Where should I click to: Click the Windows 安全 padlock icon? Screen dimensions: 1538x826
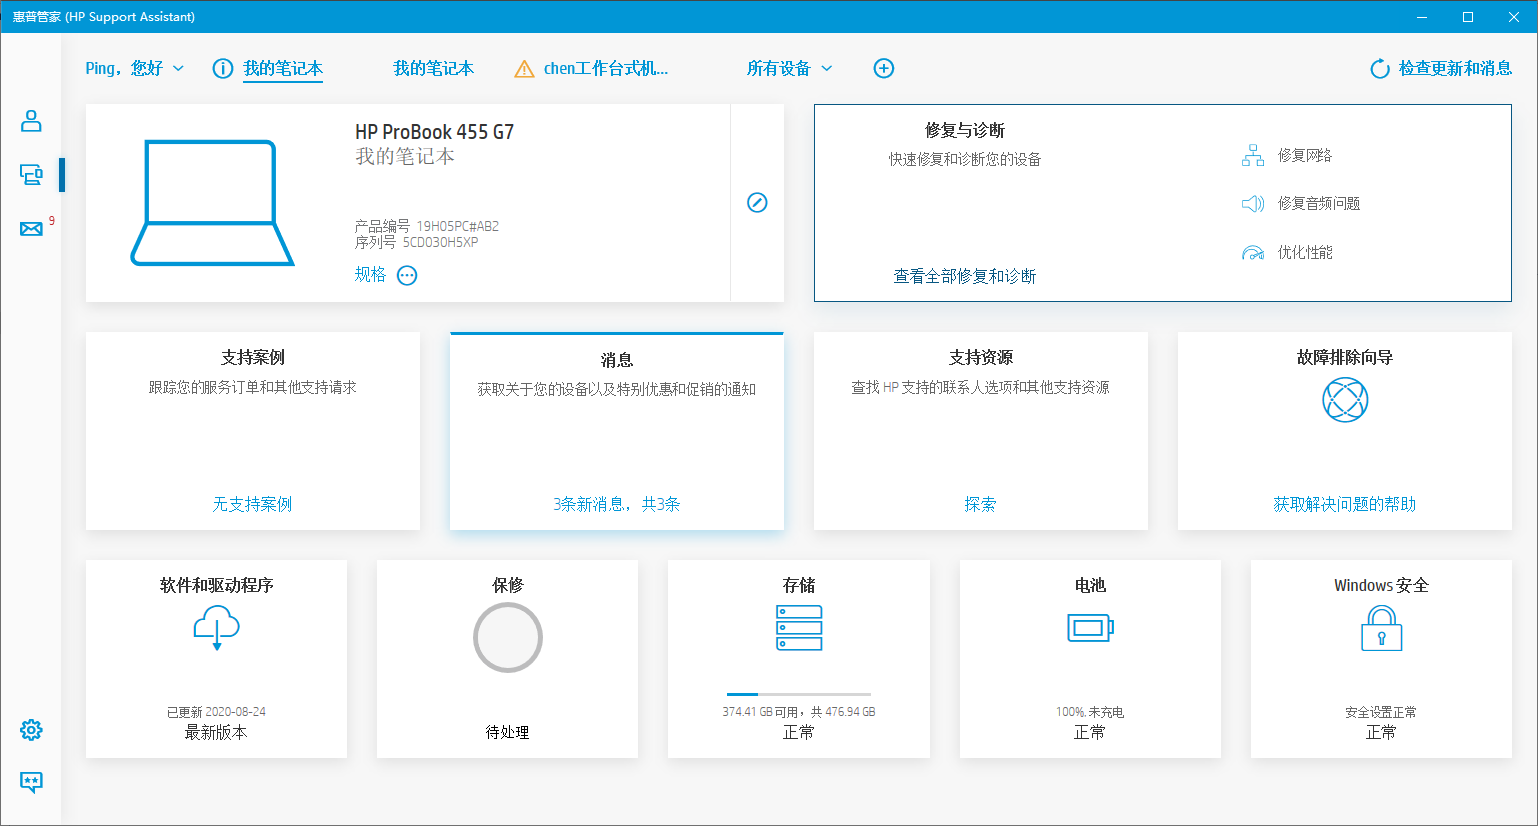point(1381,628)
